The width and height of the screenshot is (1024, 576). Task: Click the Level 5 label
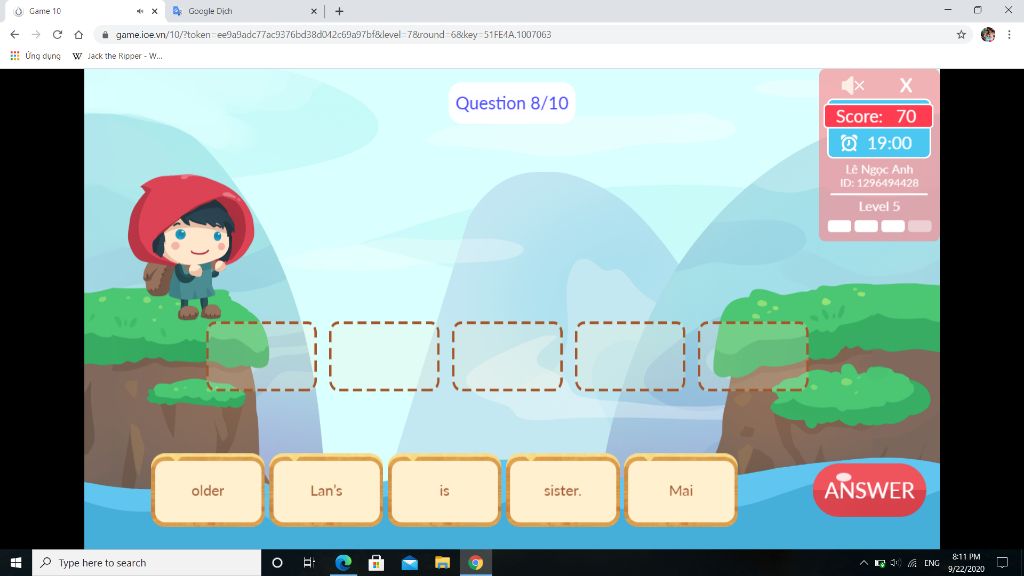[879, 206]
